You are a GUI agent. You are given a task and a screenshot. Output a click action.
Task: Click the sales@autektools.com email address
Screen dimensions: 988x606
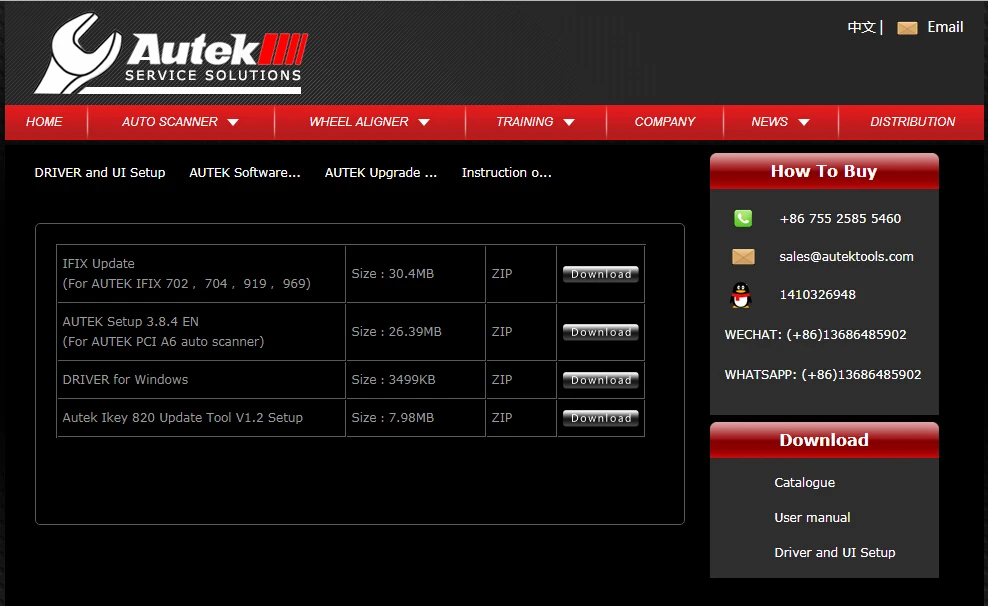coord(846,256)
